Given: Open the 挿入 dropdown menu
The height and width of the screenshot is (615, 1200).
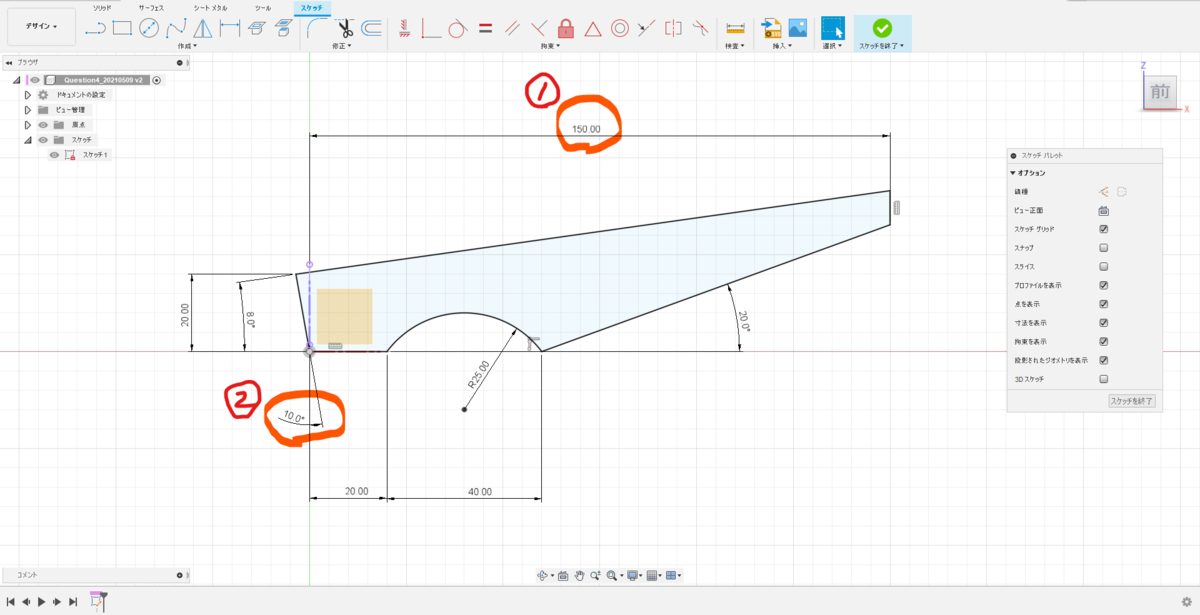Looking at the screenshot, I should coord(783,46).
